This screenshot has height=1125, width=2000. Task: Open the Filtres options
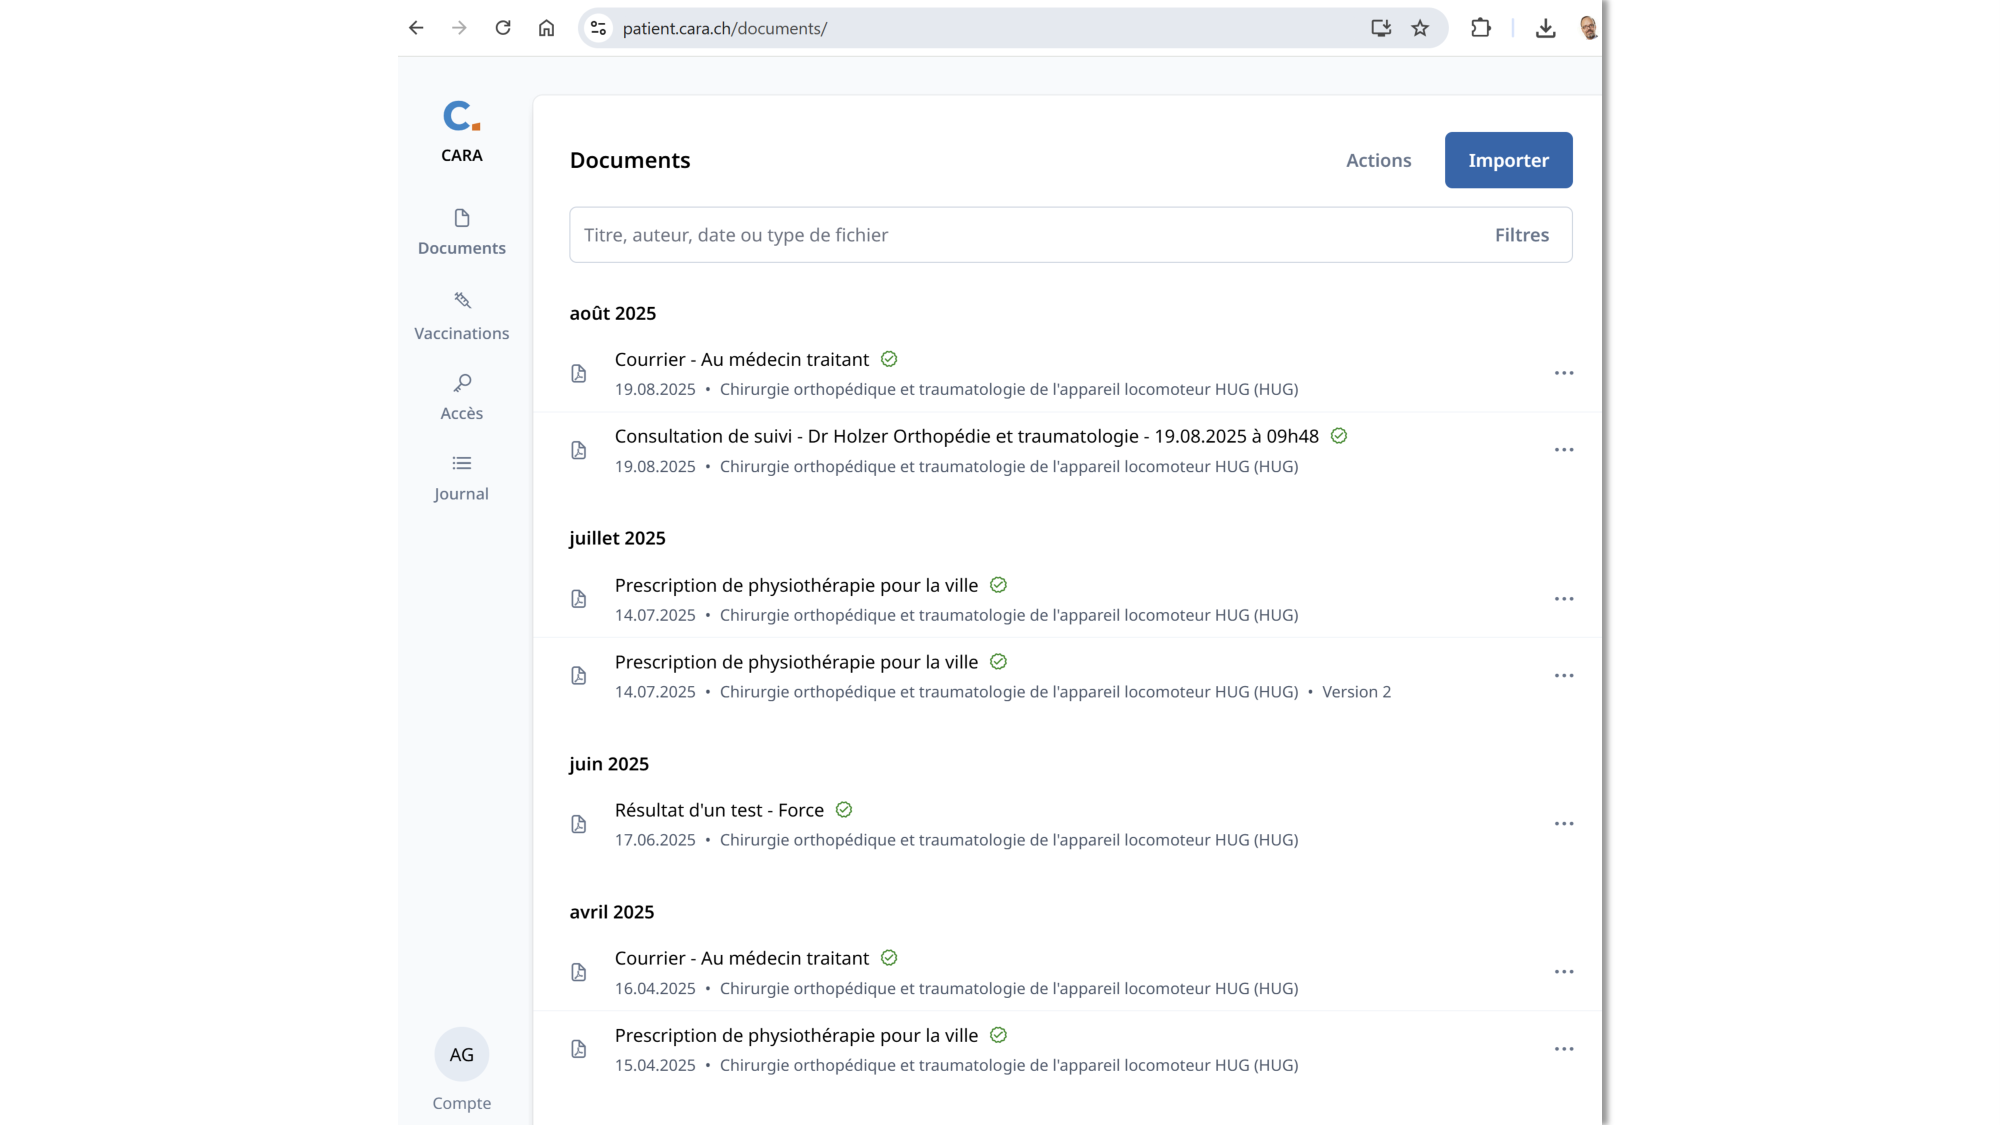1521,235
